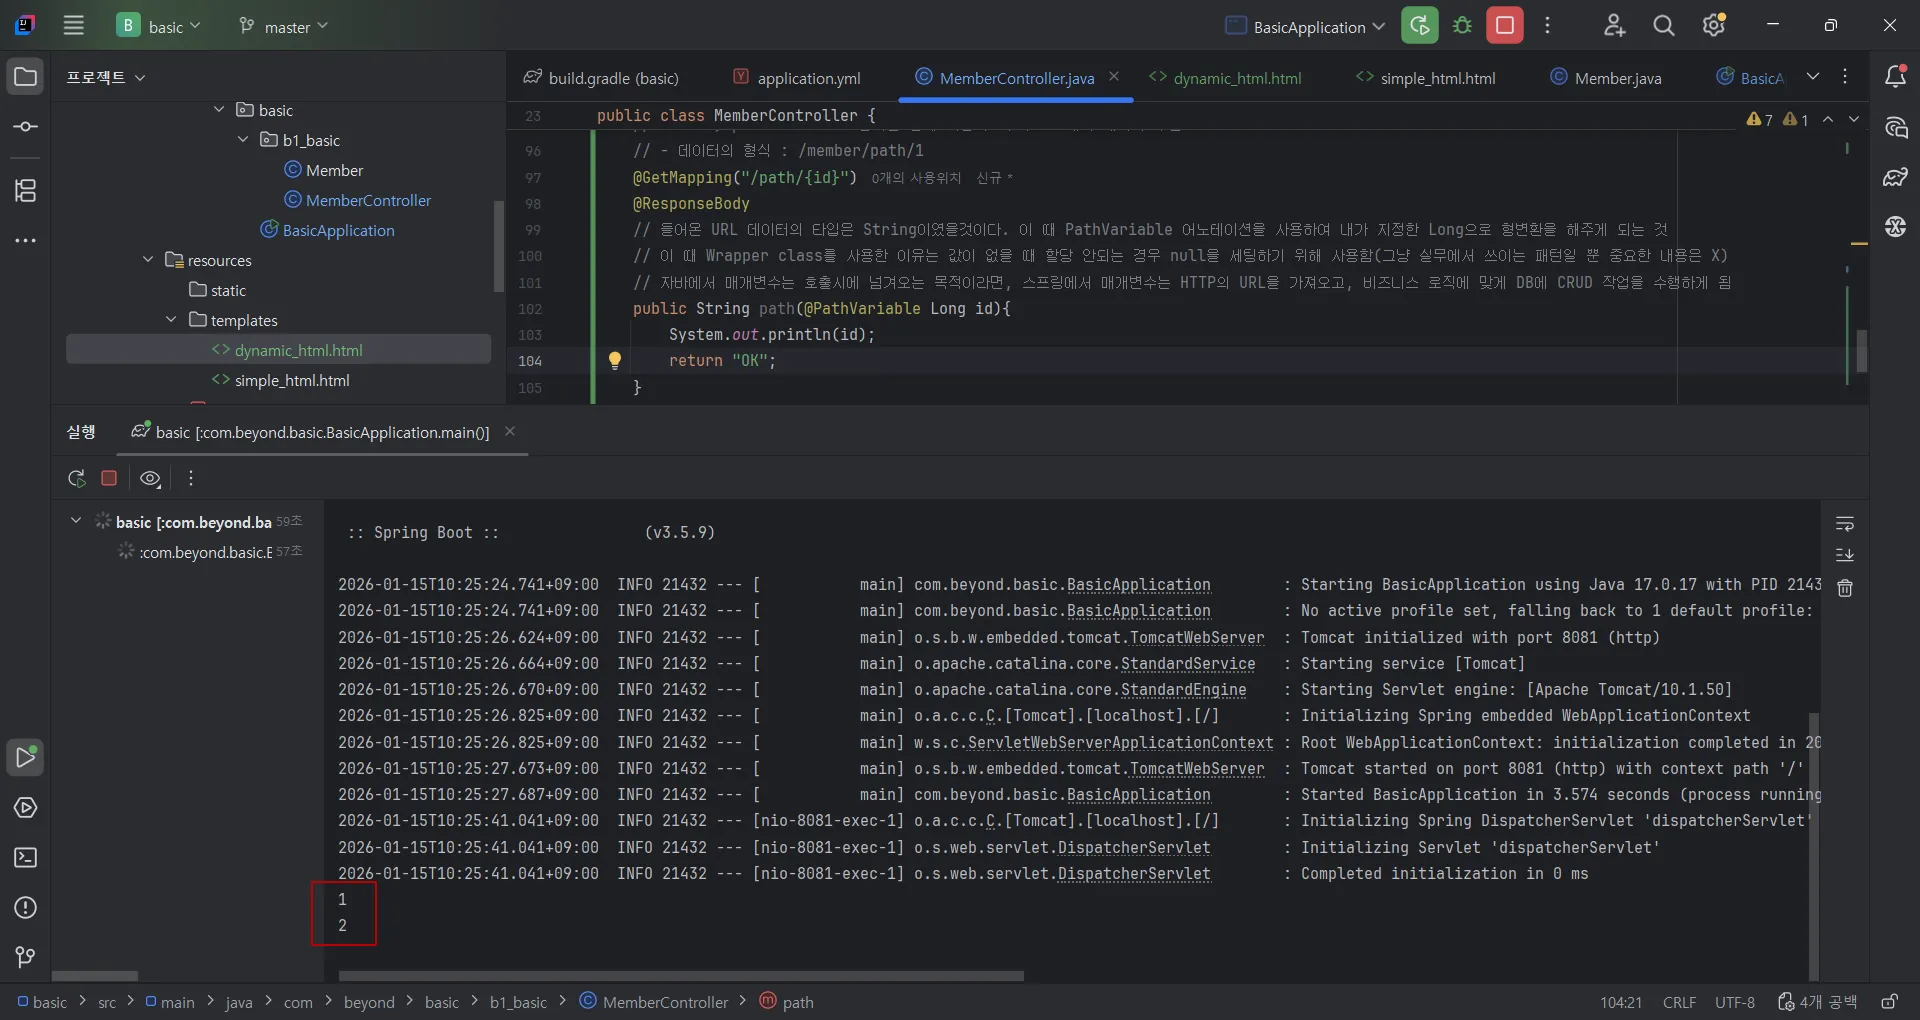Stop process in Run panel toolbar
The width and height of the screenshot is (1920, 1020).
tap(109, 478)
